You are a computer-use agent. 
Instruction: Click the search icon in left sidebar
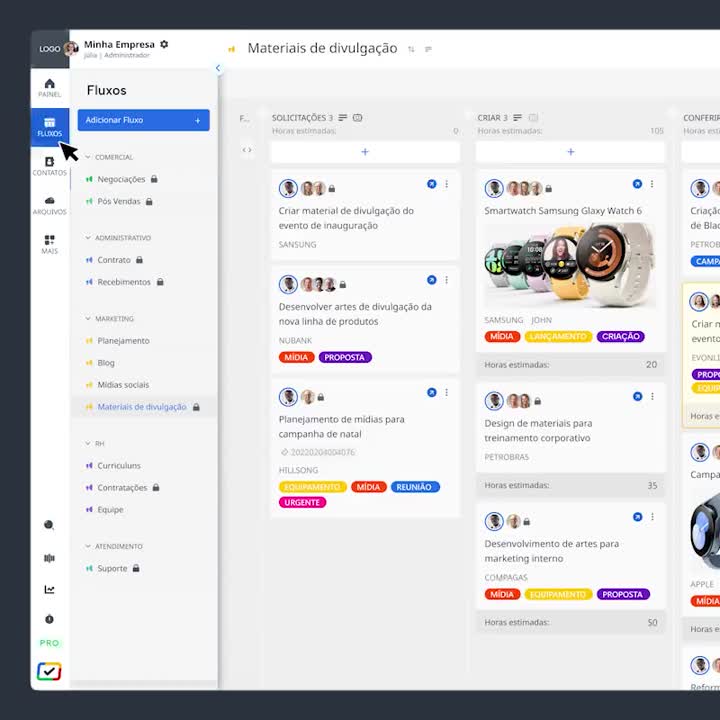pos(49,525)
